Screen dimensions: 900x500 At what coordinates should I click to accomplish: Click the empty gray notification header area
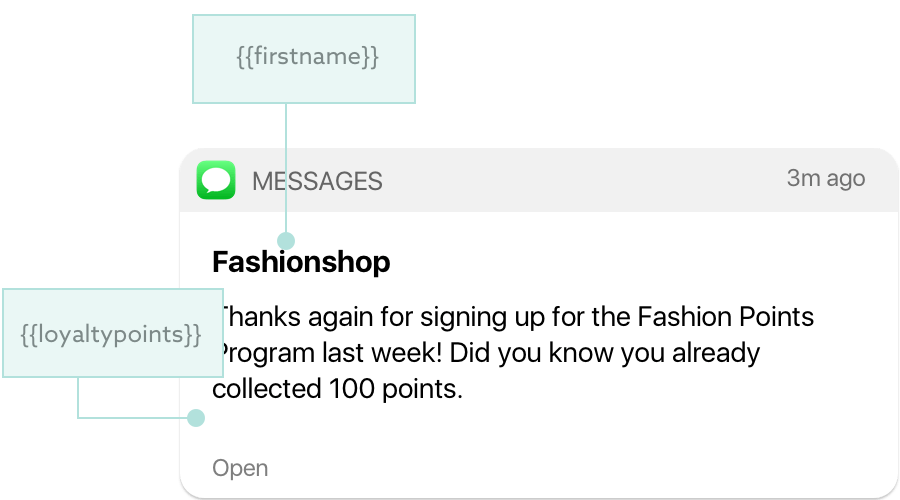pyautogui.click(x=580, y=181)
